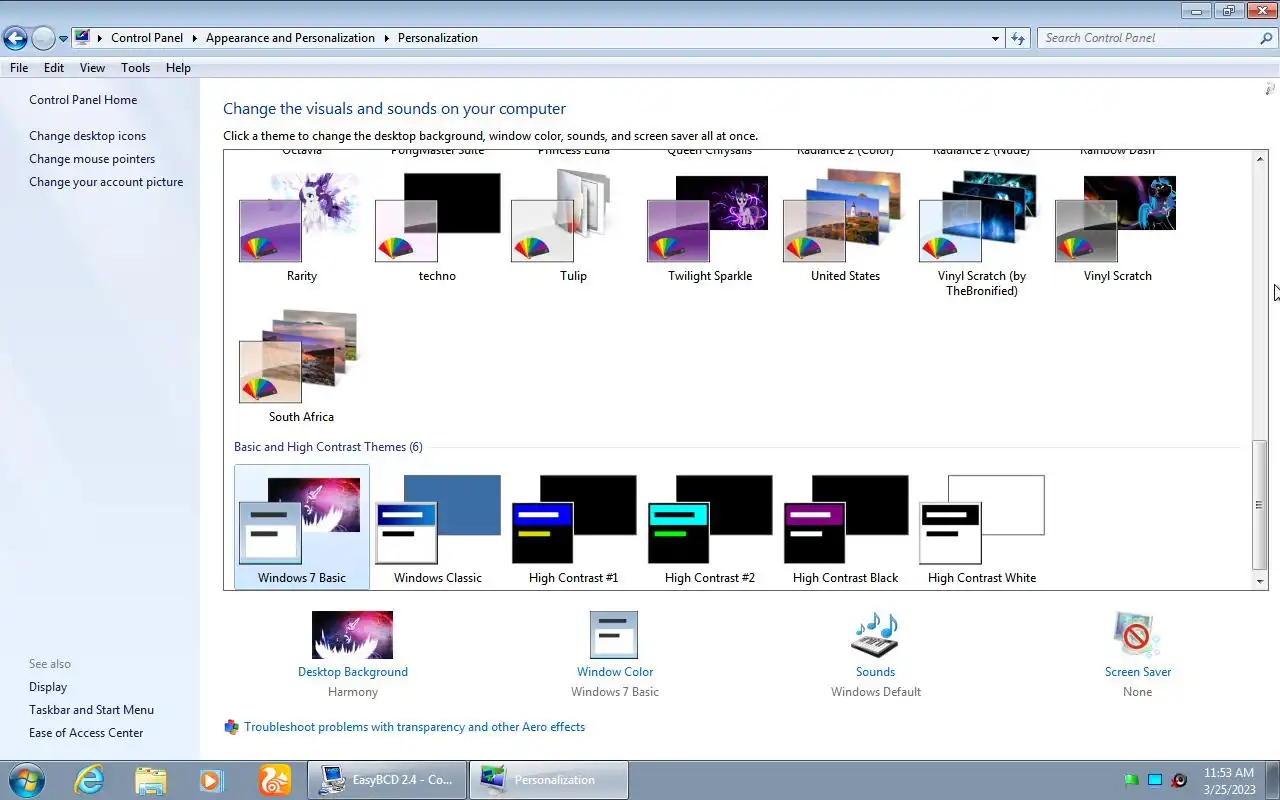Apply the Windows Classic theme
Screen dimensions: 1280x800
pos(437,527)
